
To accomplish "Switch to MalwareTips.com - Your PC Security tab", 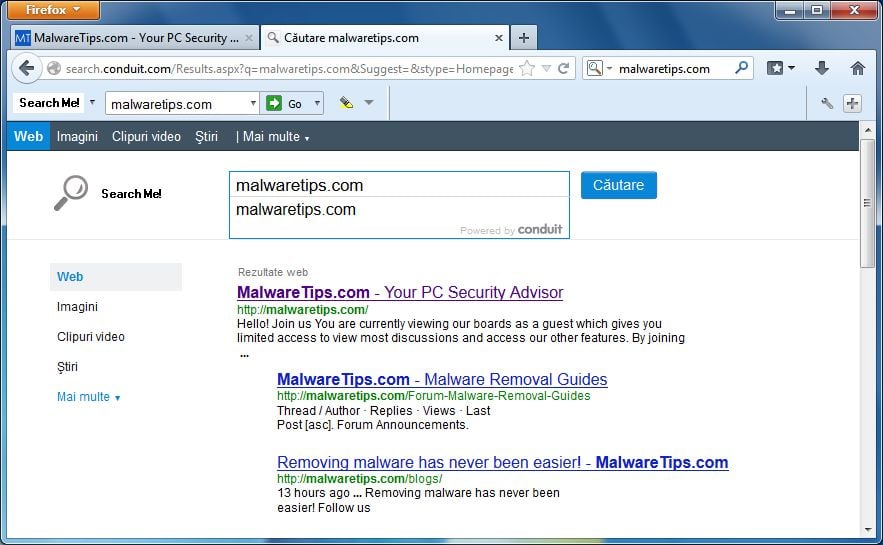I will pyautogui.click(x=134, y=38).
